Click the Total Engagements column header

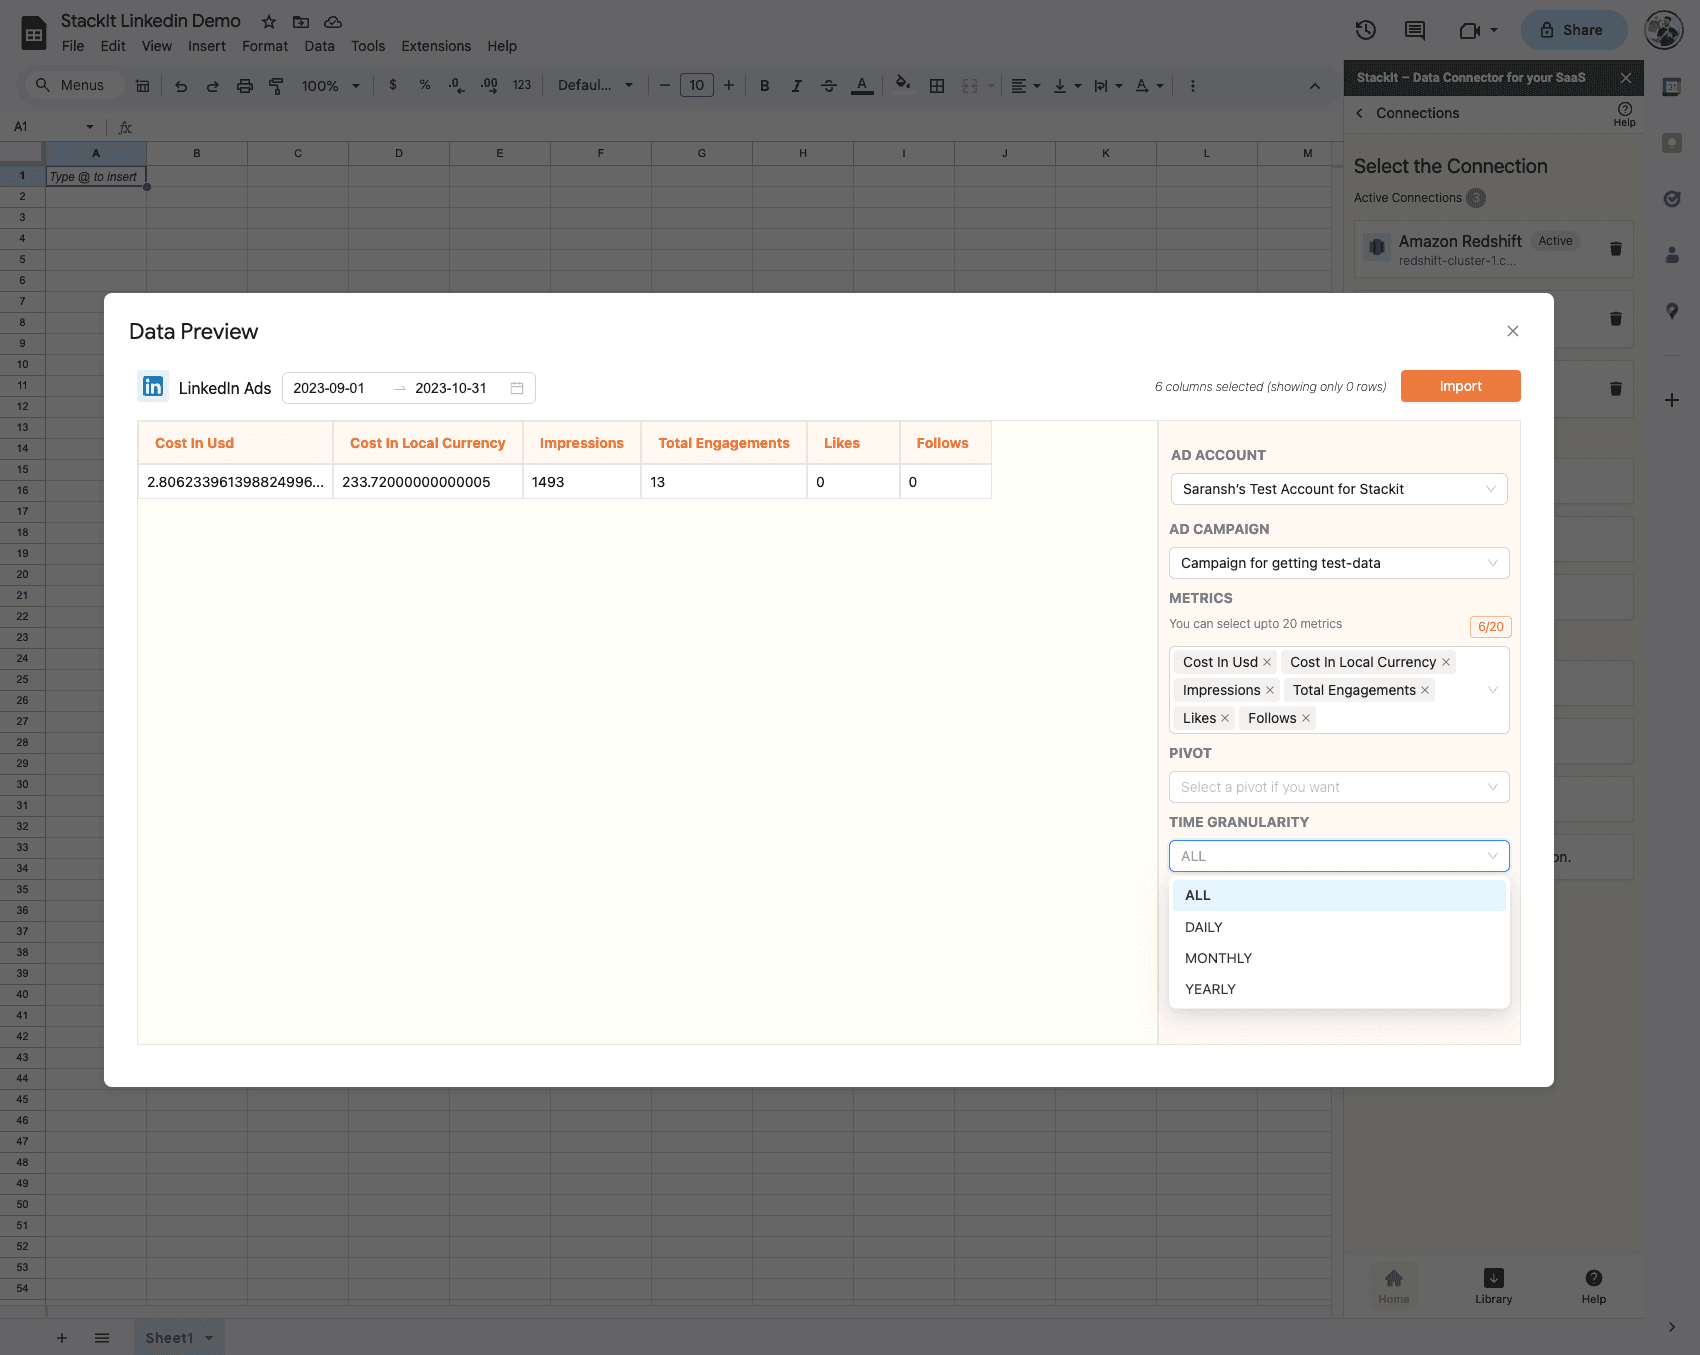724,443
